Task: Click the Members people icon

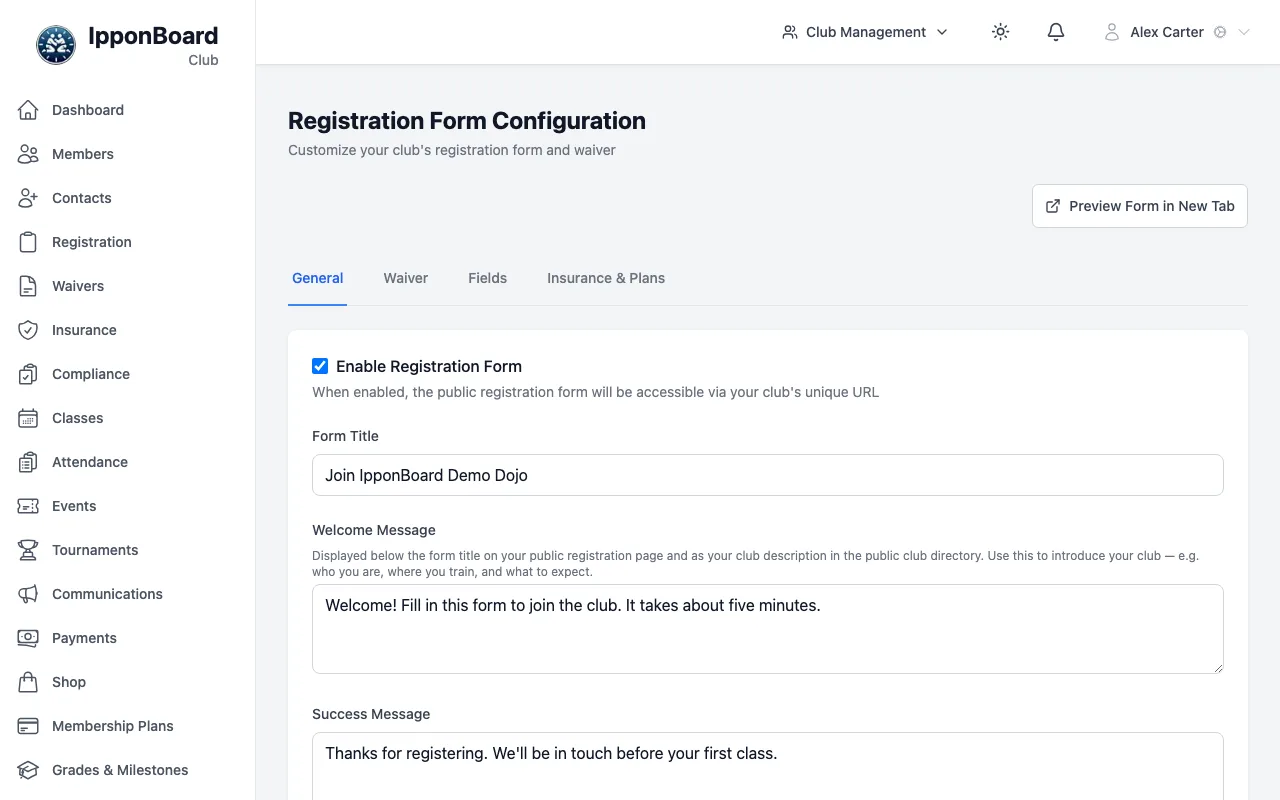Action: coord(28,154)
